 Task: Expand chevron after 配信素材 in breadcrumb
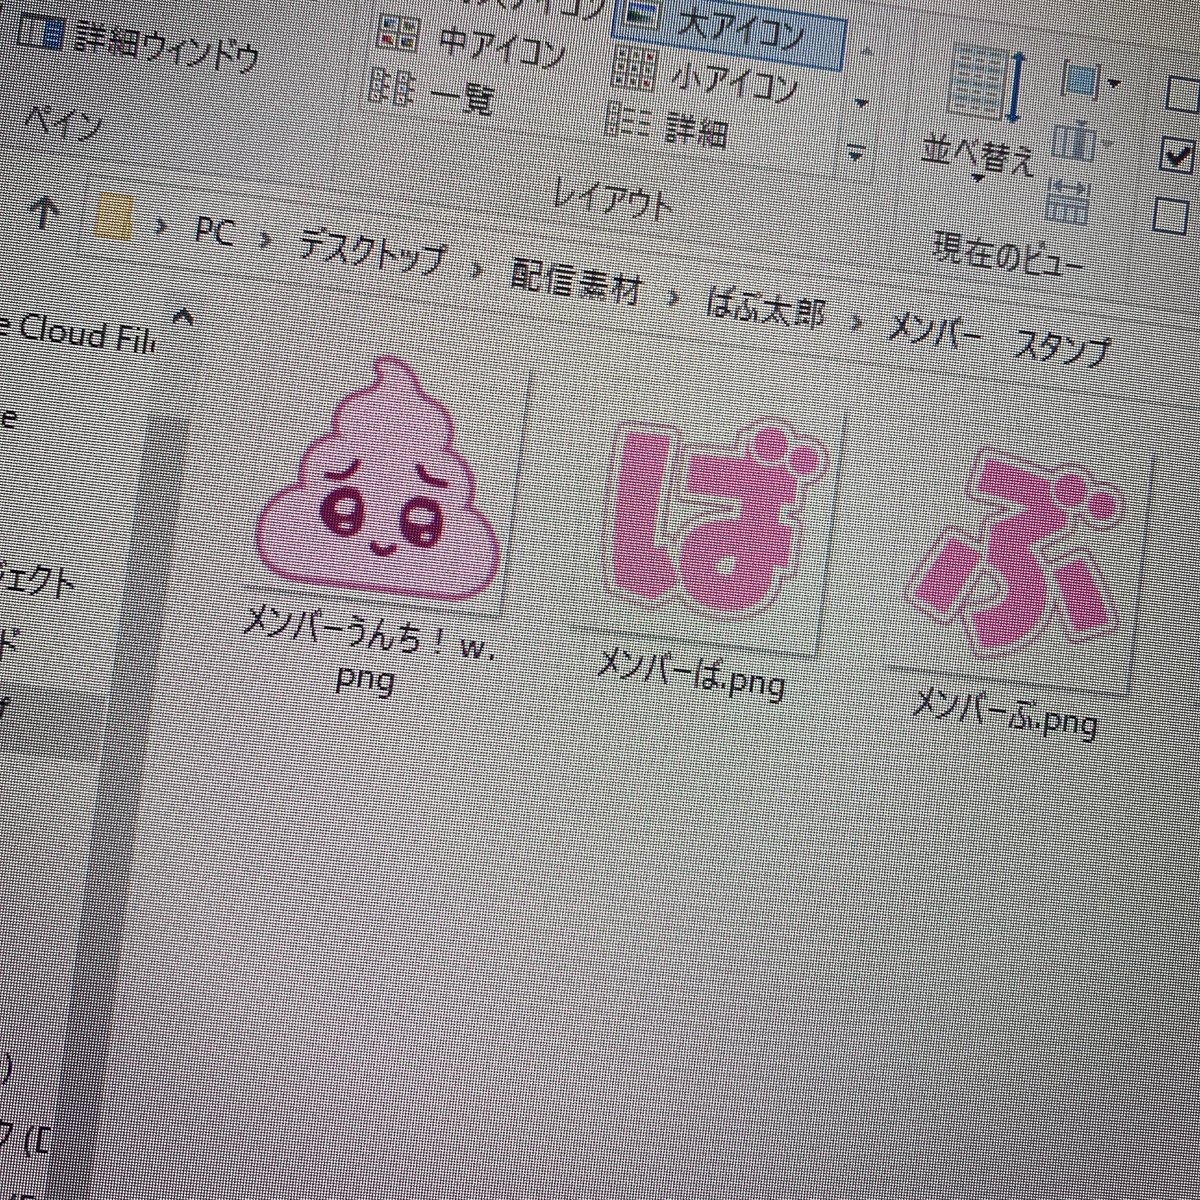click(675, 297)
